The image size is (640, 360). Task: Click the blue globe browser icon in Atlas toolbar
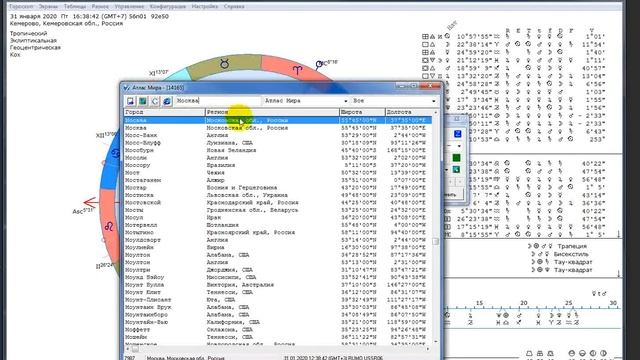point(167,101)
